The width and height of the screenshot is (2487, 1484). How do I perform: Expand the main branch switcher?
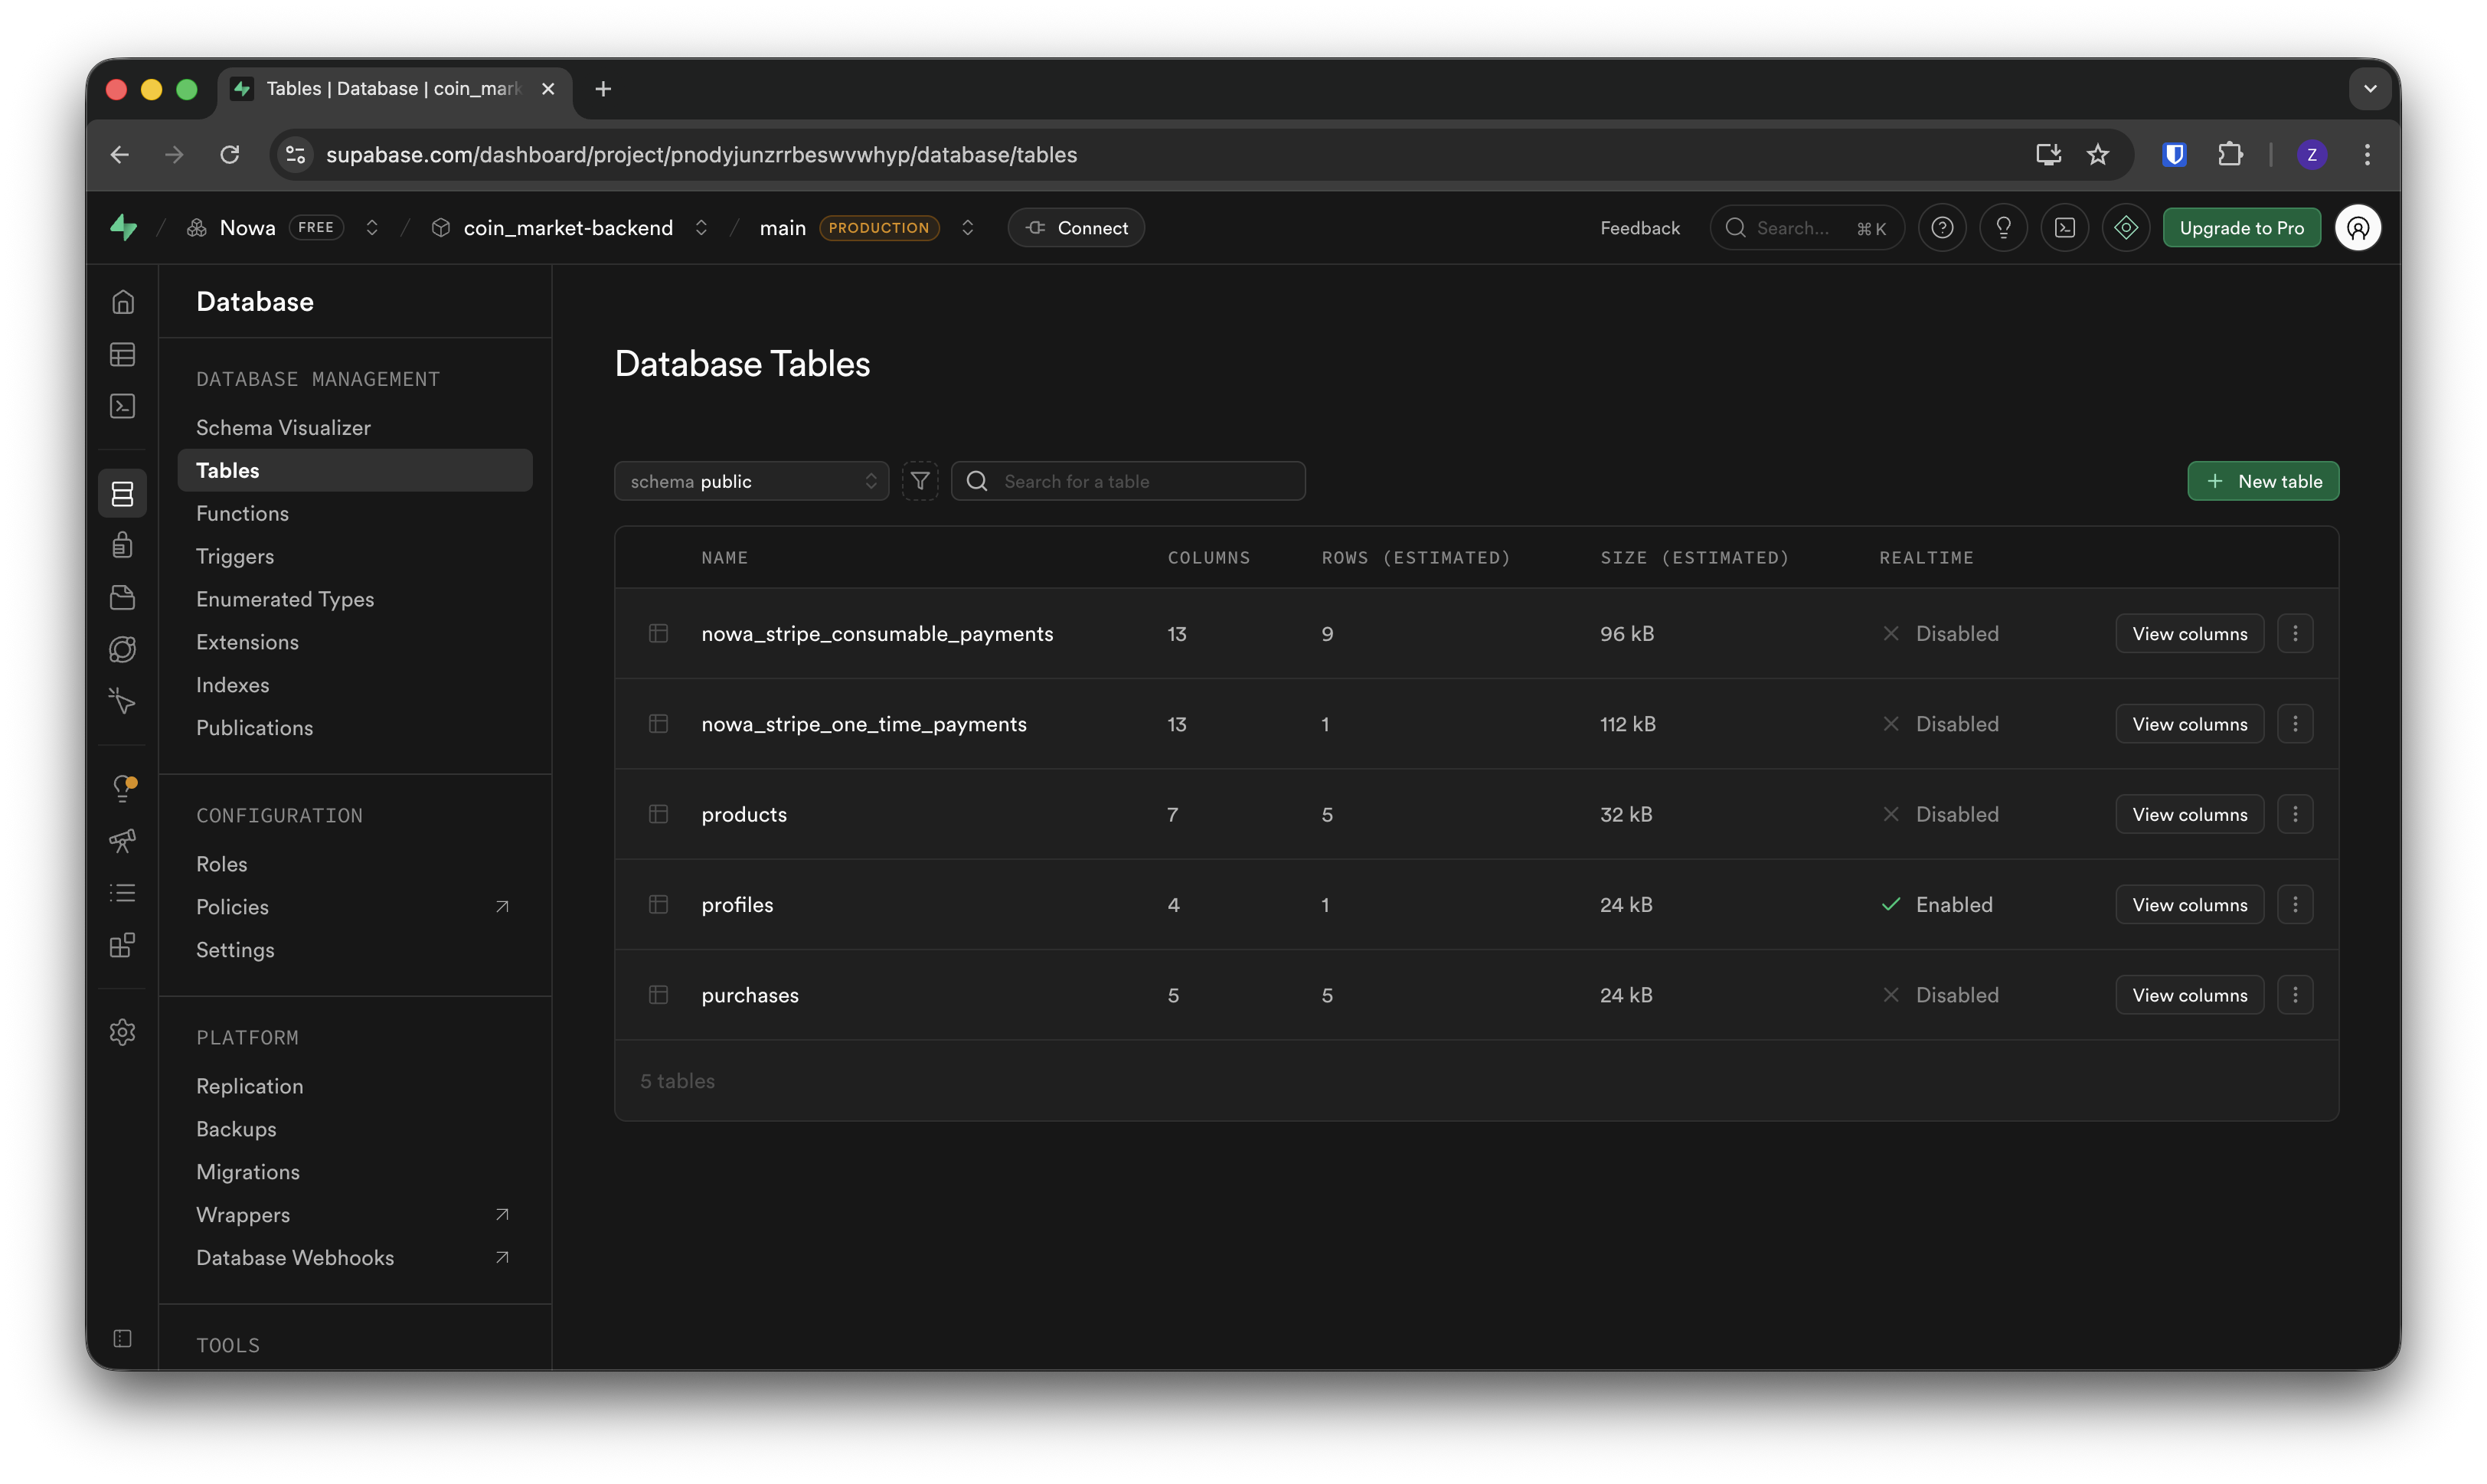click(x=967, y=228)
